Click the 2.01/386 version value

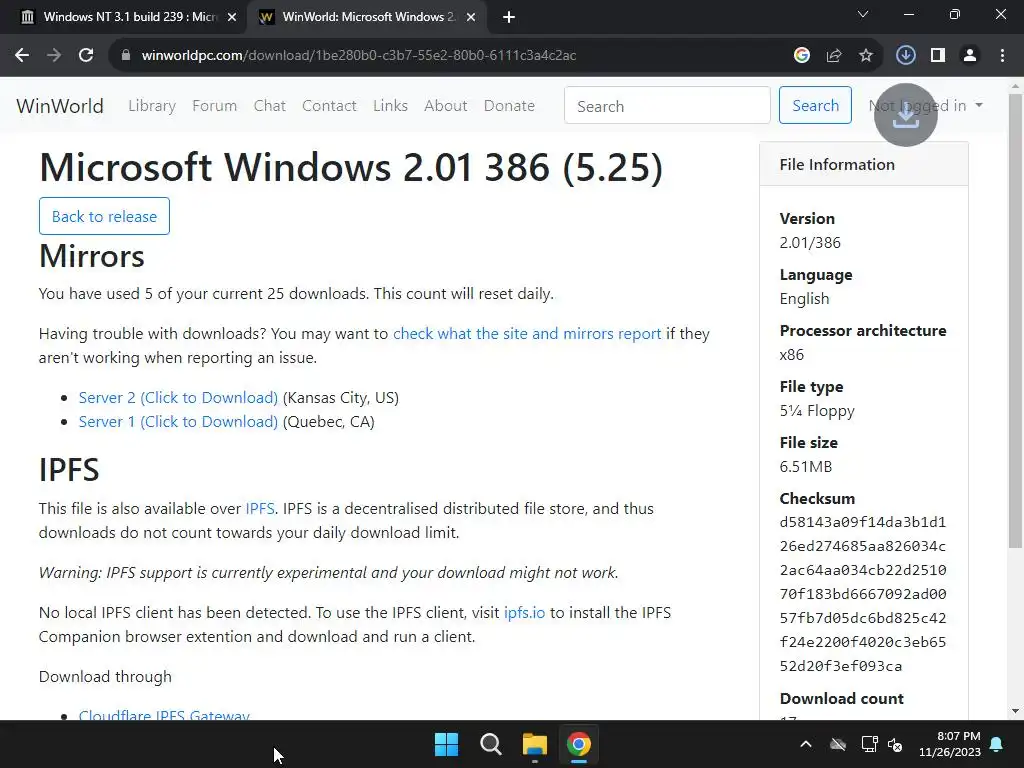(x=810, y=243)
